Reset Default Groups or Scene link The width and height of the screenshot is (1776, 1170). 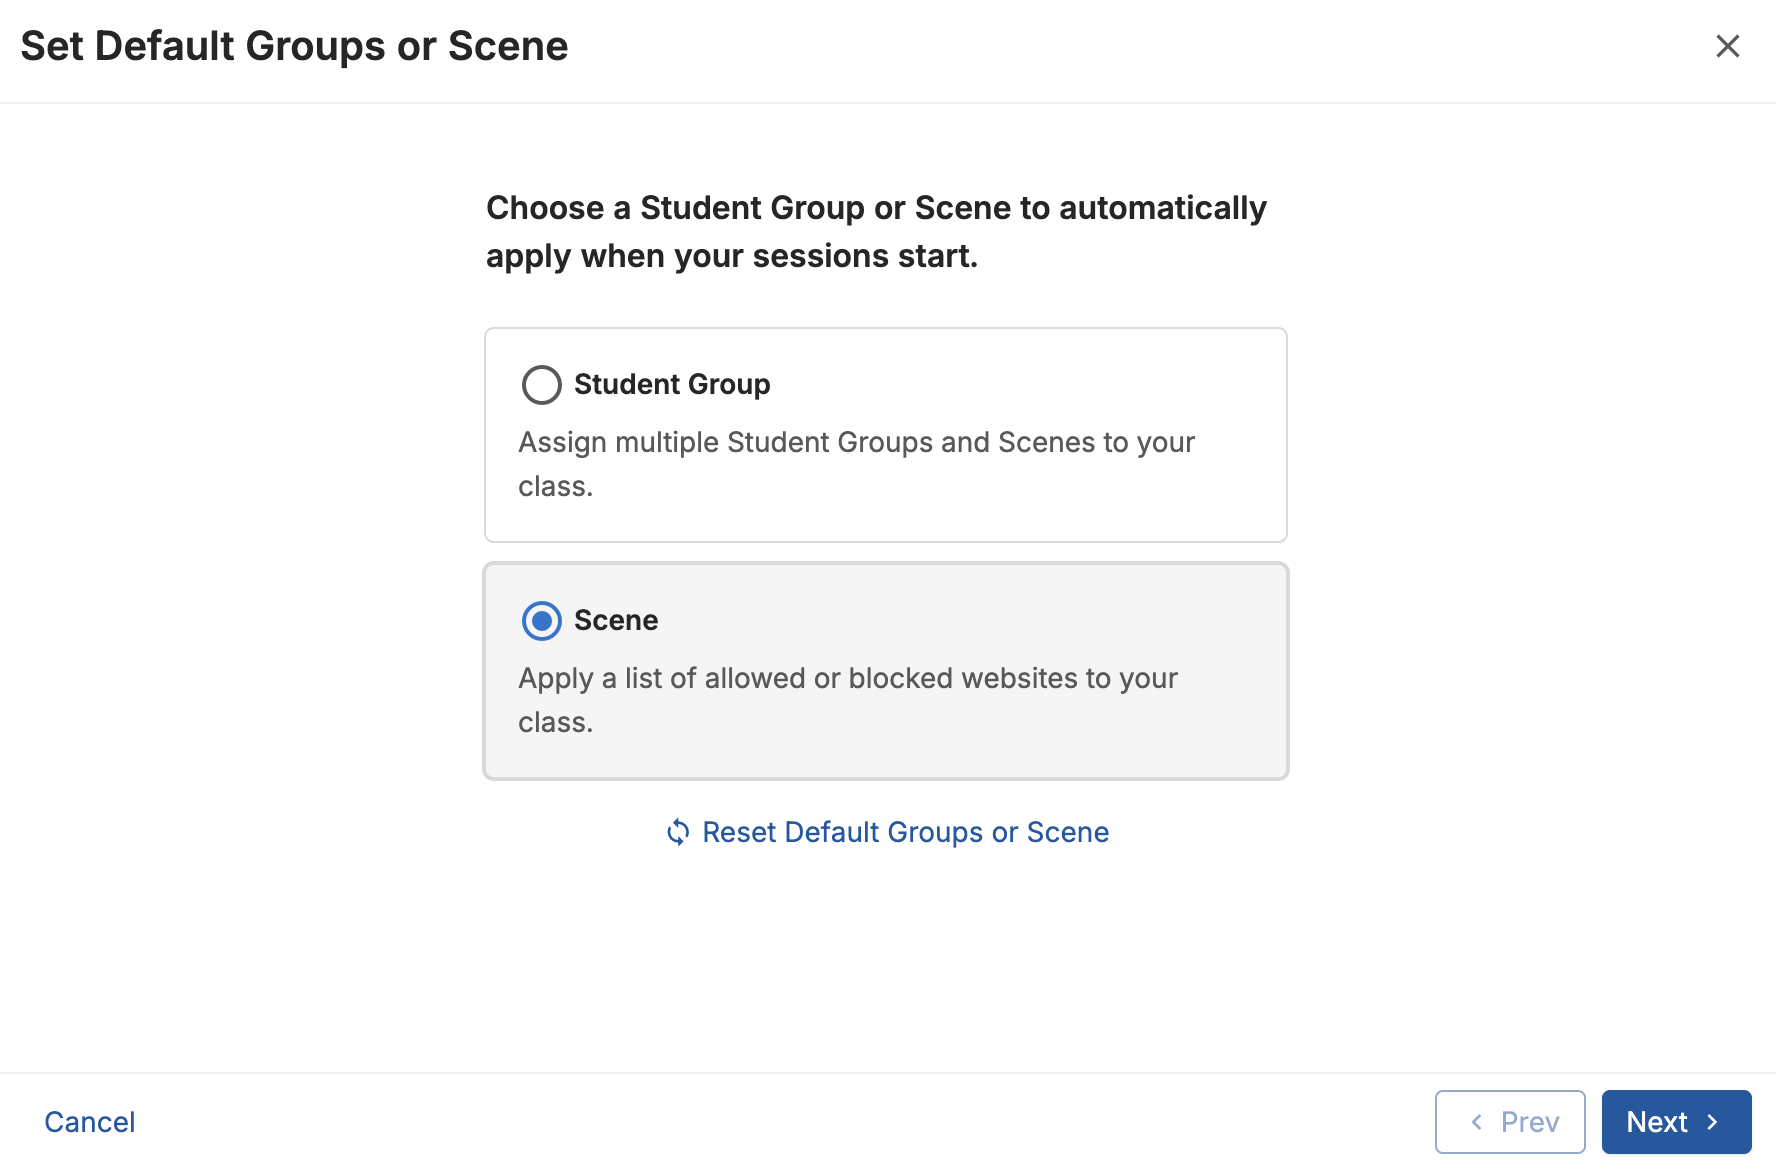(905, 832)
